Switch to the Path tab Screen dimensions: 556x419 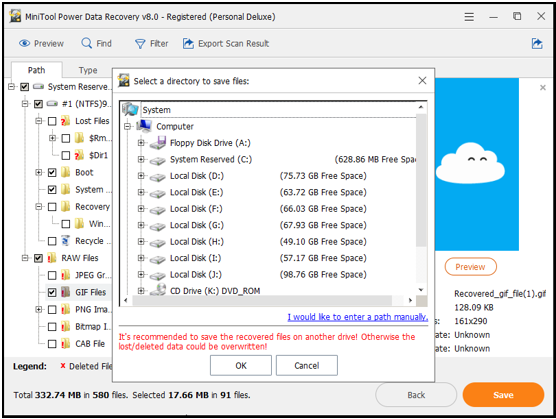37,70
